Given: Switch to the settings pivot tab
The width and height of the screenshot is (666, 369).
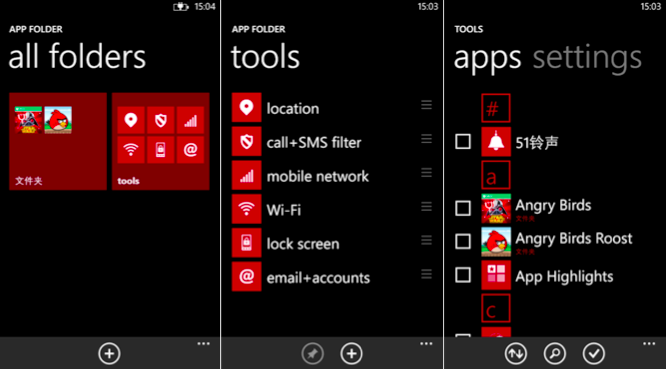Looking at the screenshot, I should [x=587, y=59].
